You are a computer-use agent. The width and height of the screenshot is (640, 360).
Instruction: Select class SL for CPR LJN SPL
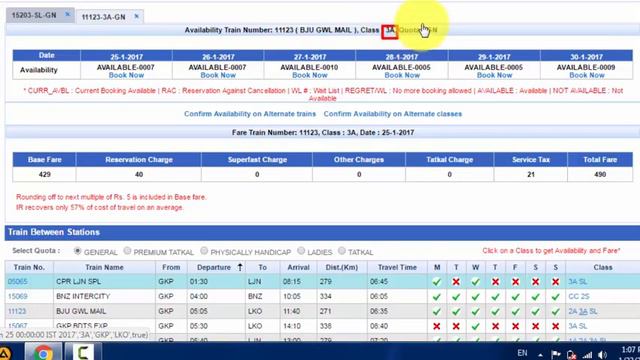coord(583,282)
